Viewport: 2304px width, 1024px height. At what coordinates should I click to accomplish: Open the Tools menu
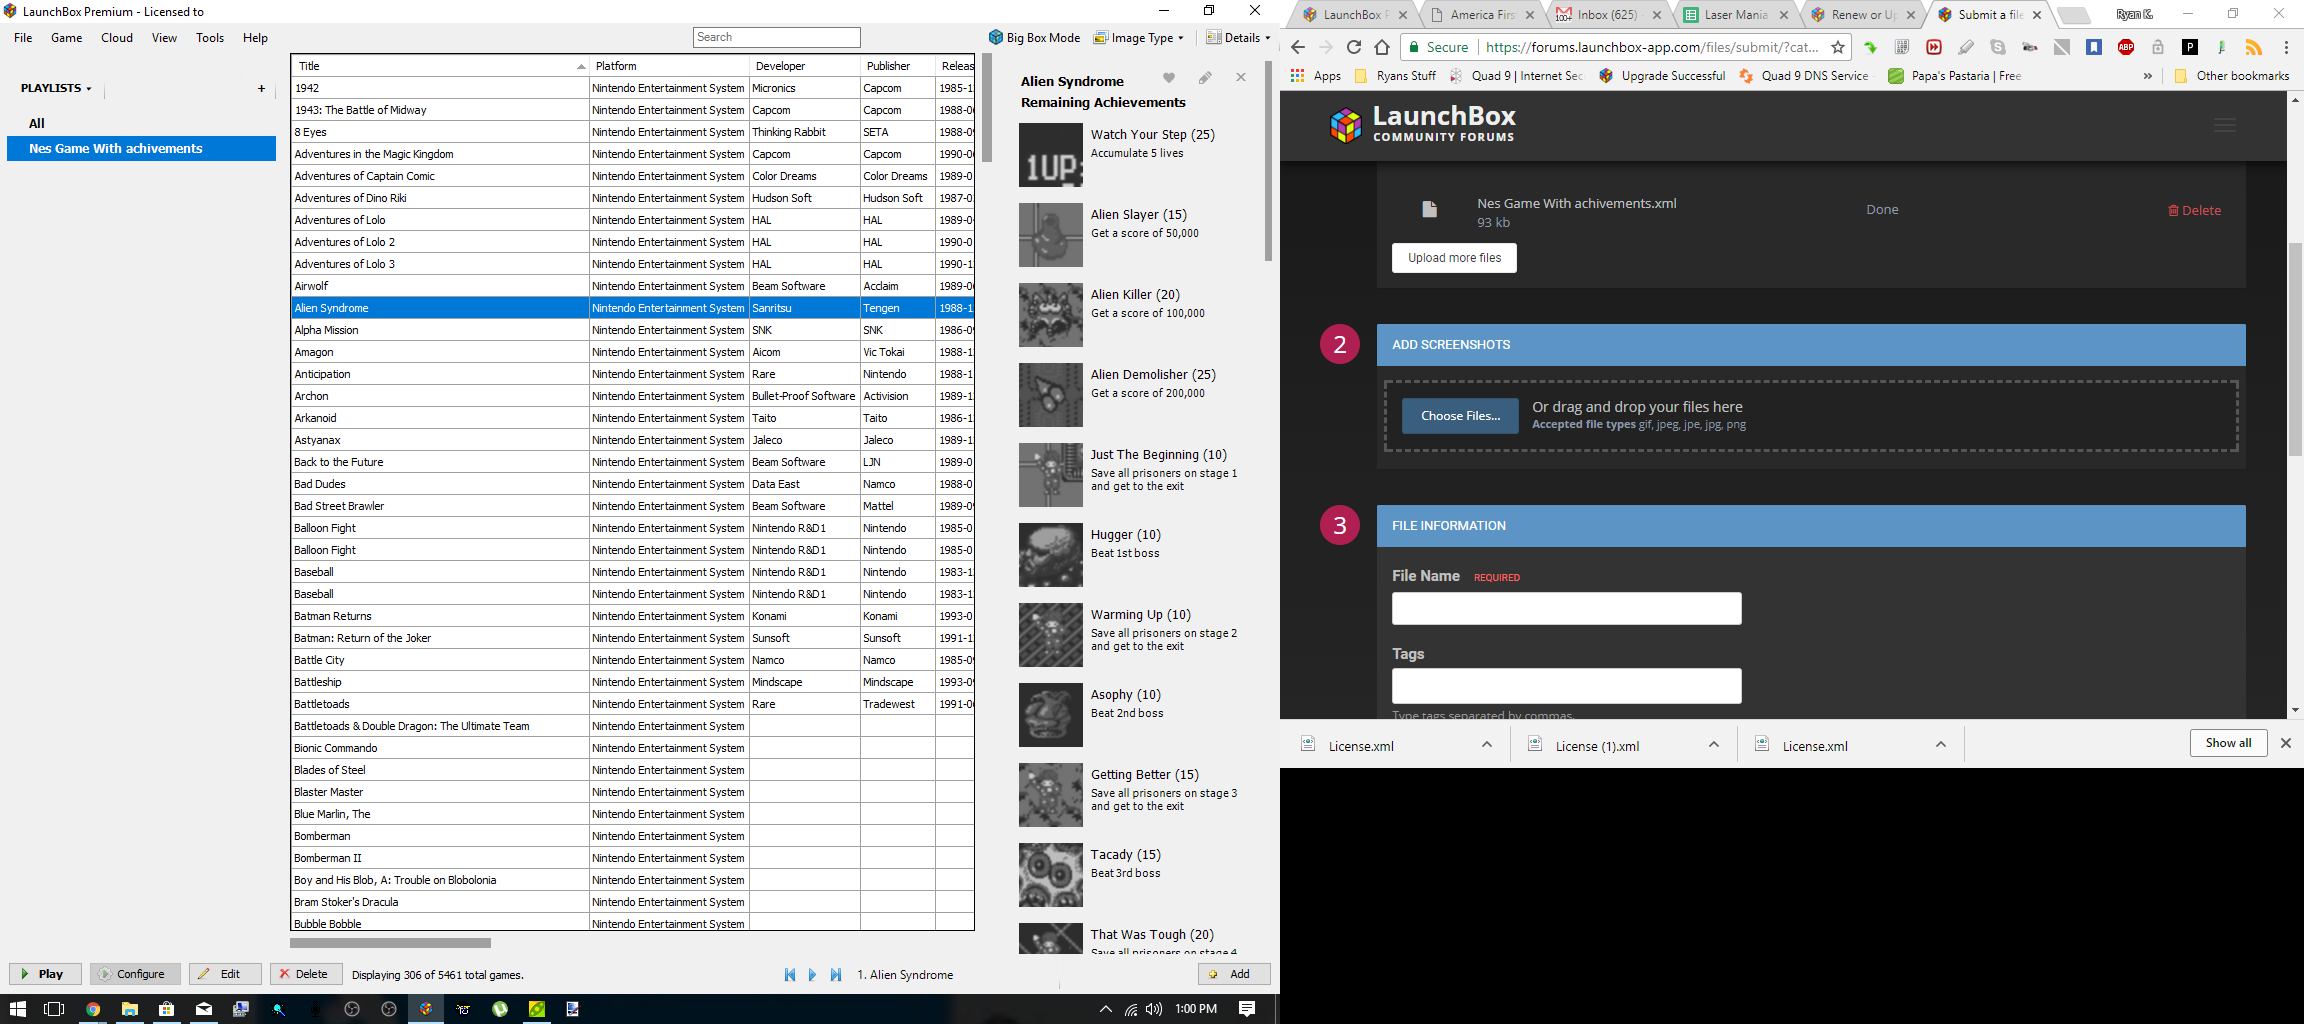coord(210,38)
